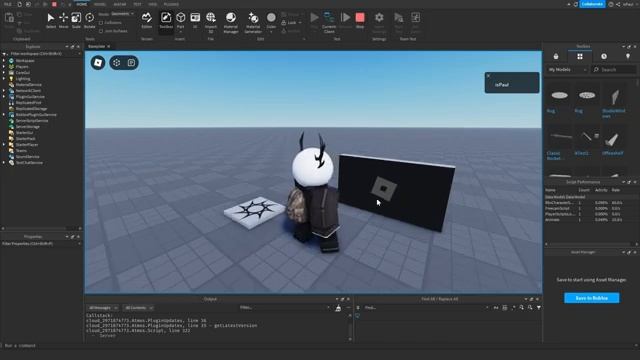
Task: Switch to the AVATAR ribbon tab
Action: pyautogui.click(x=120, y=4)
